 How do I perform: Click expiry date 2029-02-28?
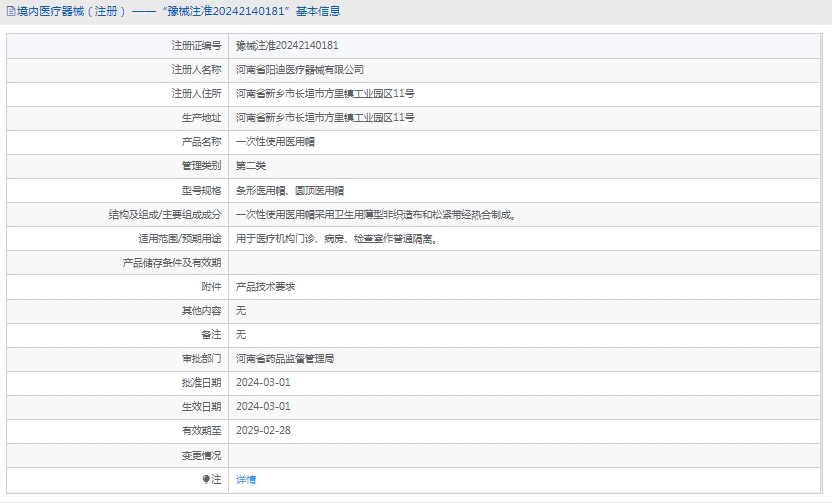coord(263,430)
